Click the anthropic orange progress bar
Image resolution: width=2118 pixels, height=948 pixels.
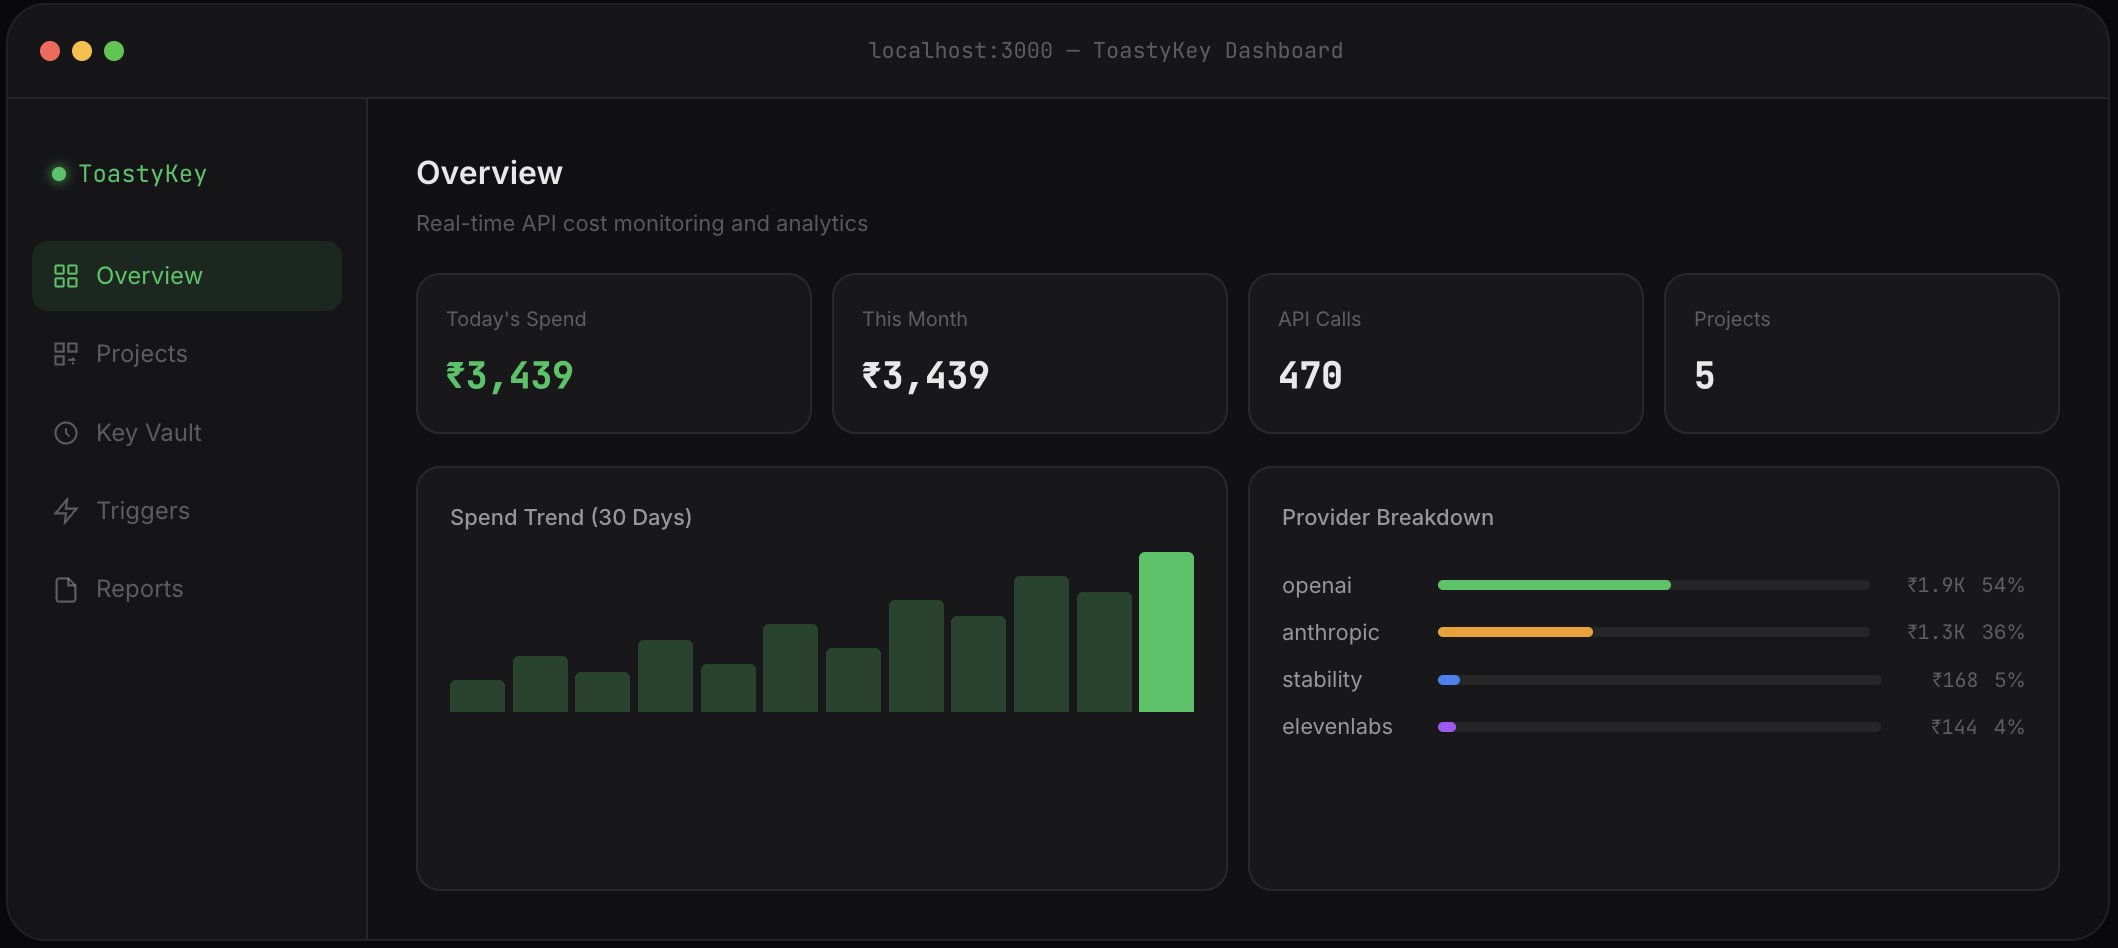tap(1515, 632)
